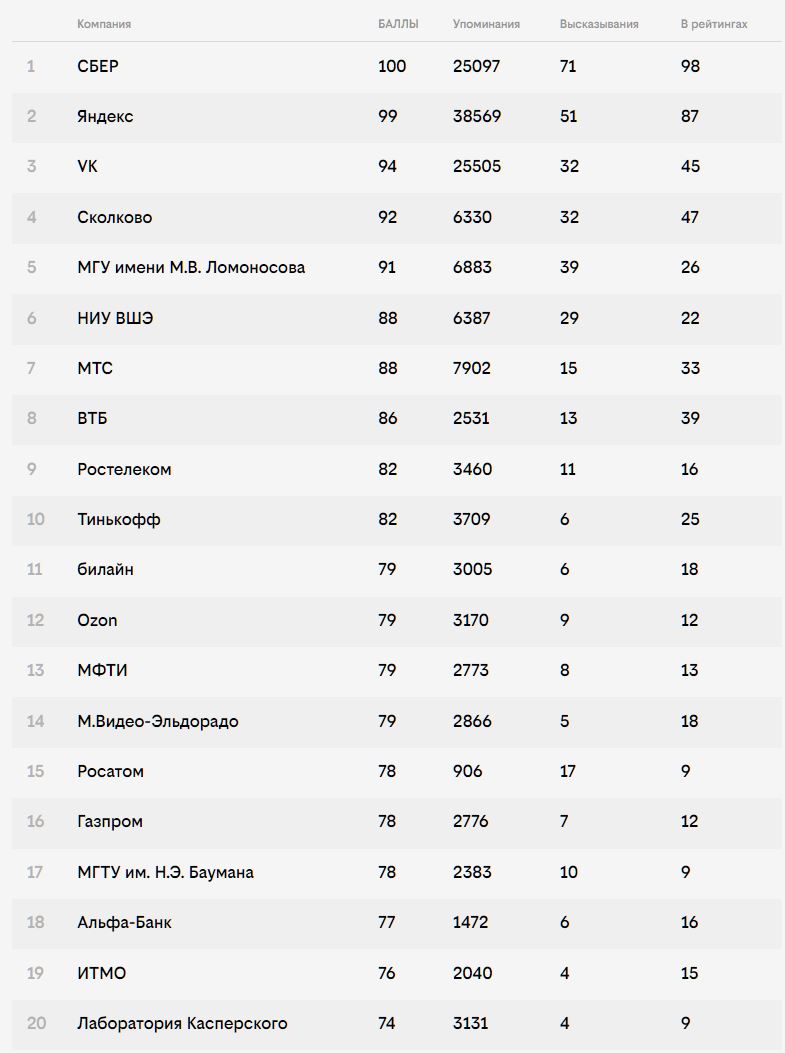Image resolution: width=785 pixels, height=1053 pixels.
Task: Click the Ozon company name
Action: tap(97, 620)
